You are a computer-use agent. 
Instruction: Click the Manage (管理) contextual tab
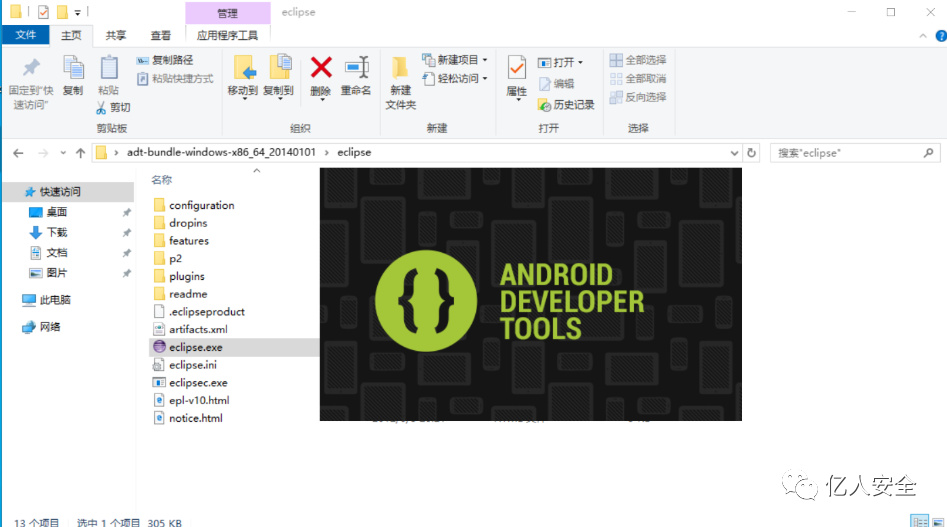(228, 13)
